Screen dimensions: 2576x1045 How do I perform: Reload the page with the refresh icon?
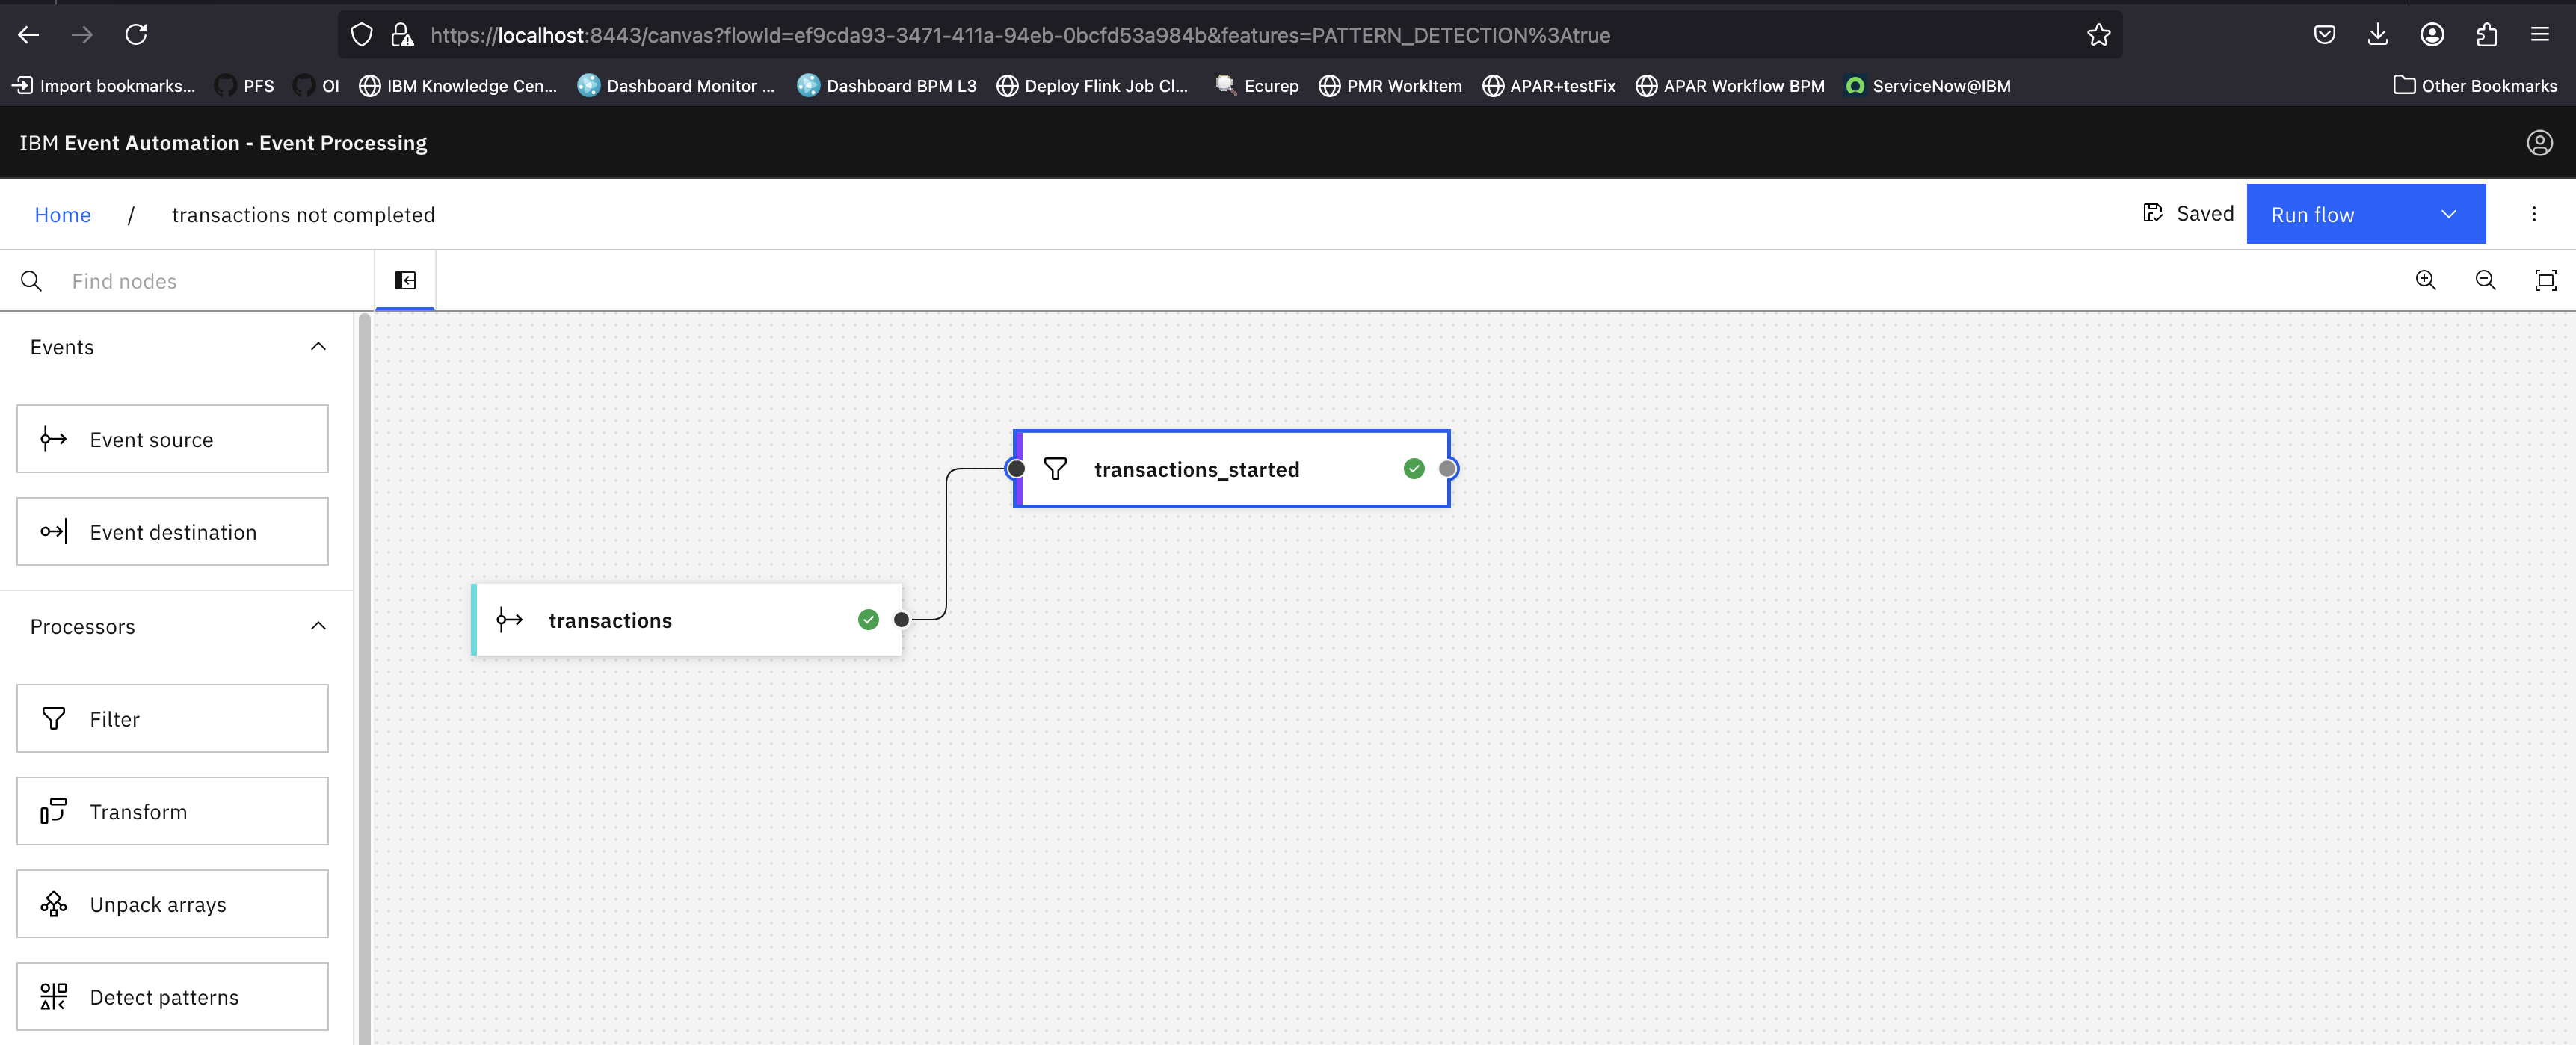pyautogui.click(x=136, y=35)
